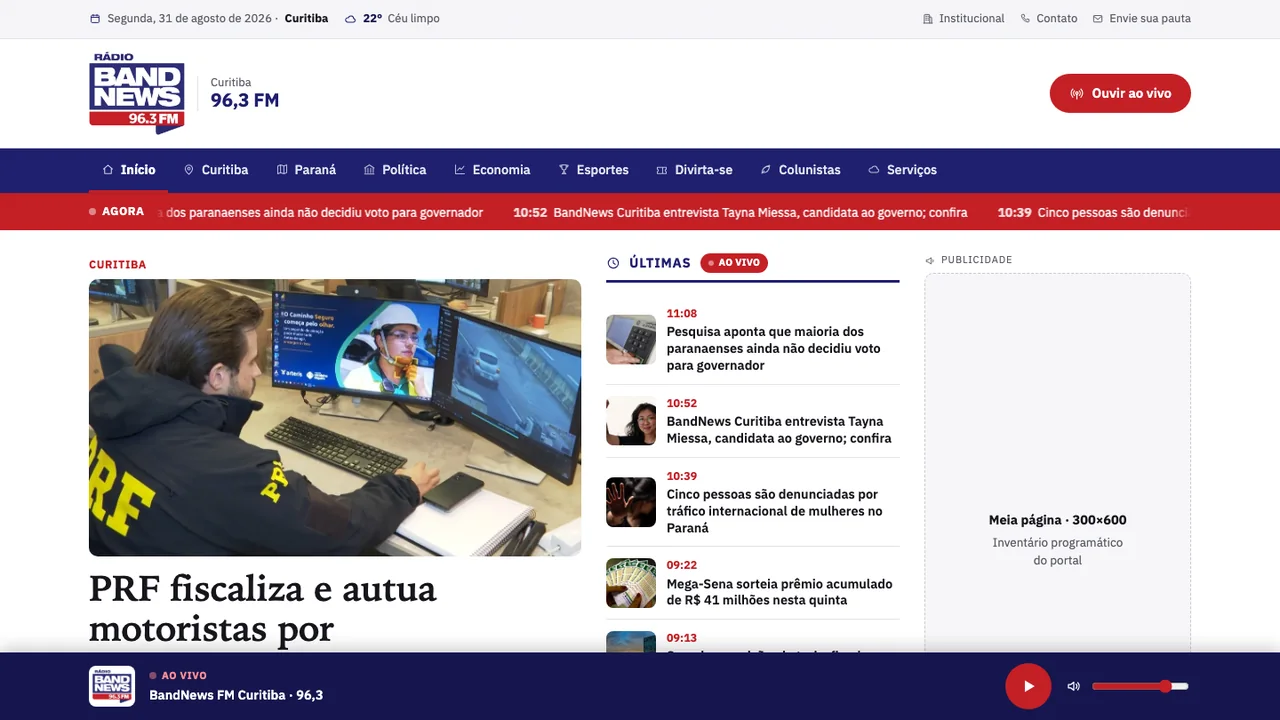Click the phone icon next to Contato
This screenshot has height=720, width=1280.
pos(1025,19)
